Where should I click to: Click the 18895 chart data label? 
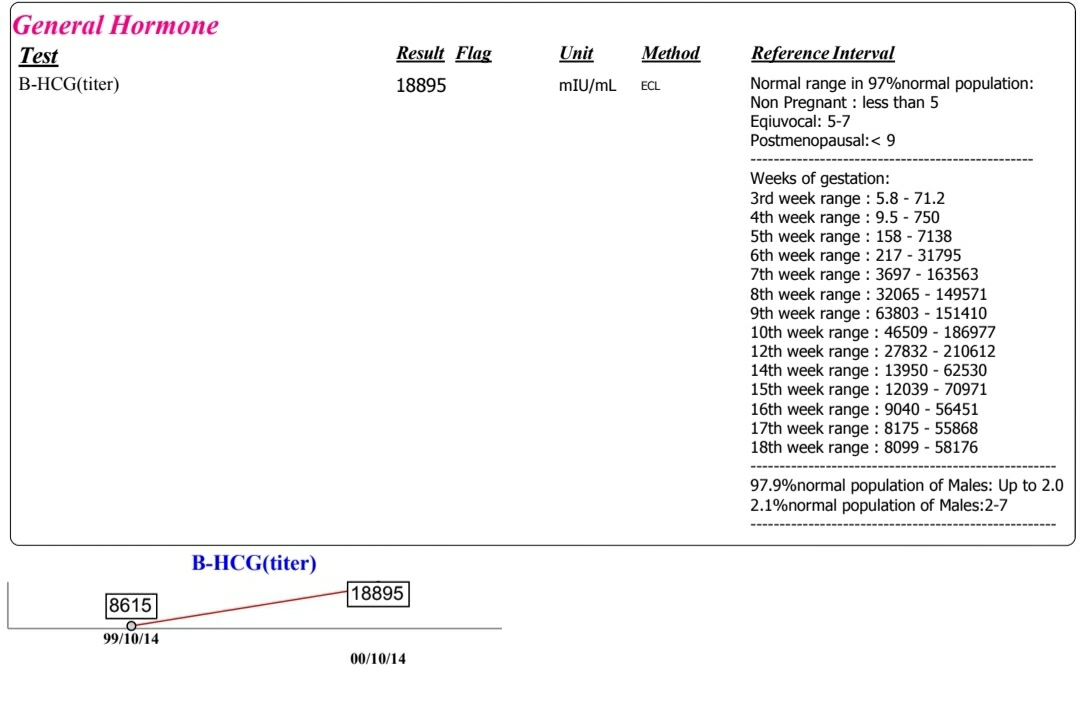click(x=377, y=593)
